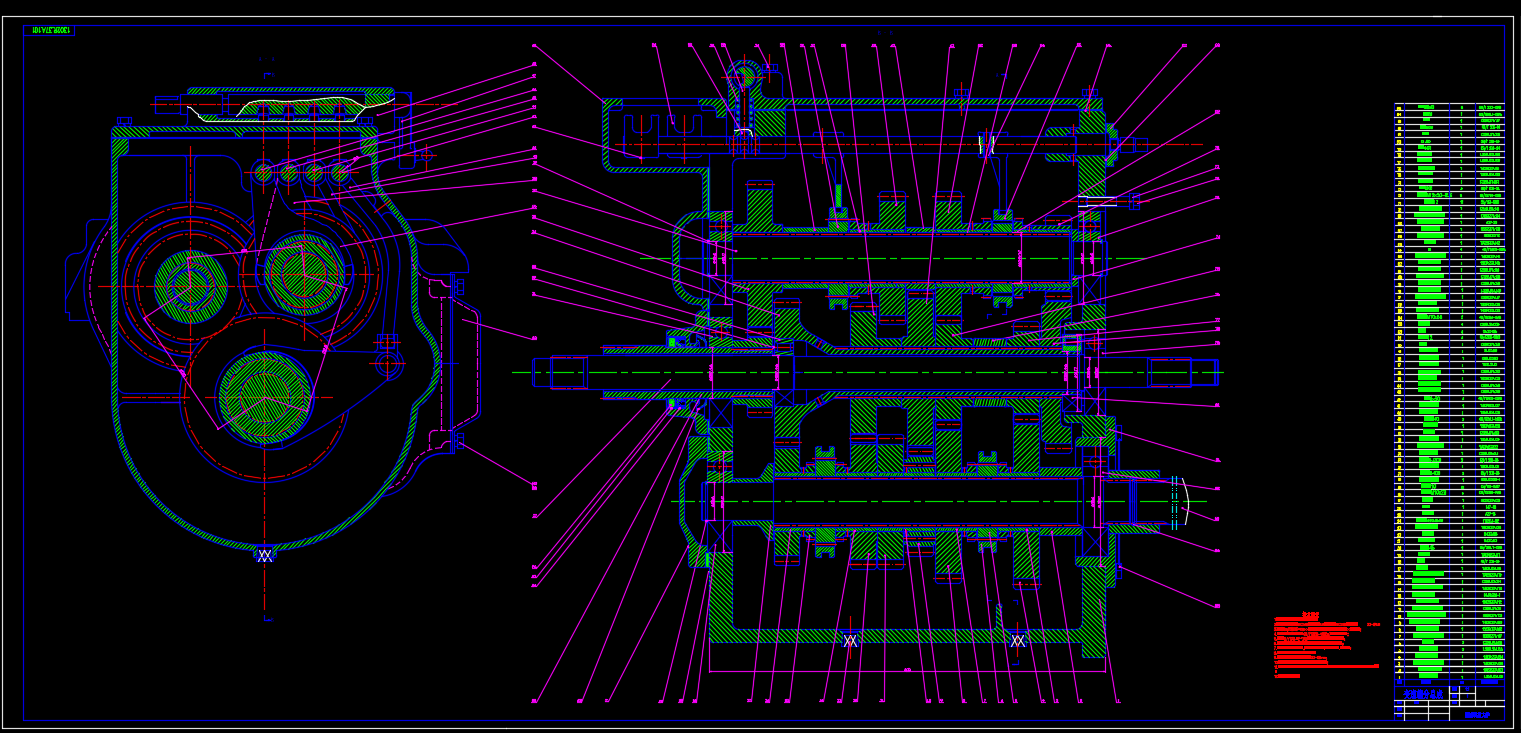1521x733 pixels.
Task: Select the topmost row of the parts list table
Action: (x=1449, y=107)
